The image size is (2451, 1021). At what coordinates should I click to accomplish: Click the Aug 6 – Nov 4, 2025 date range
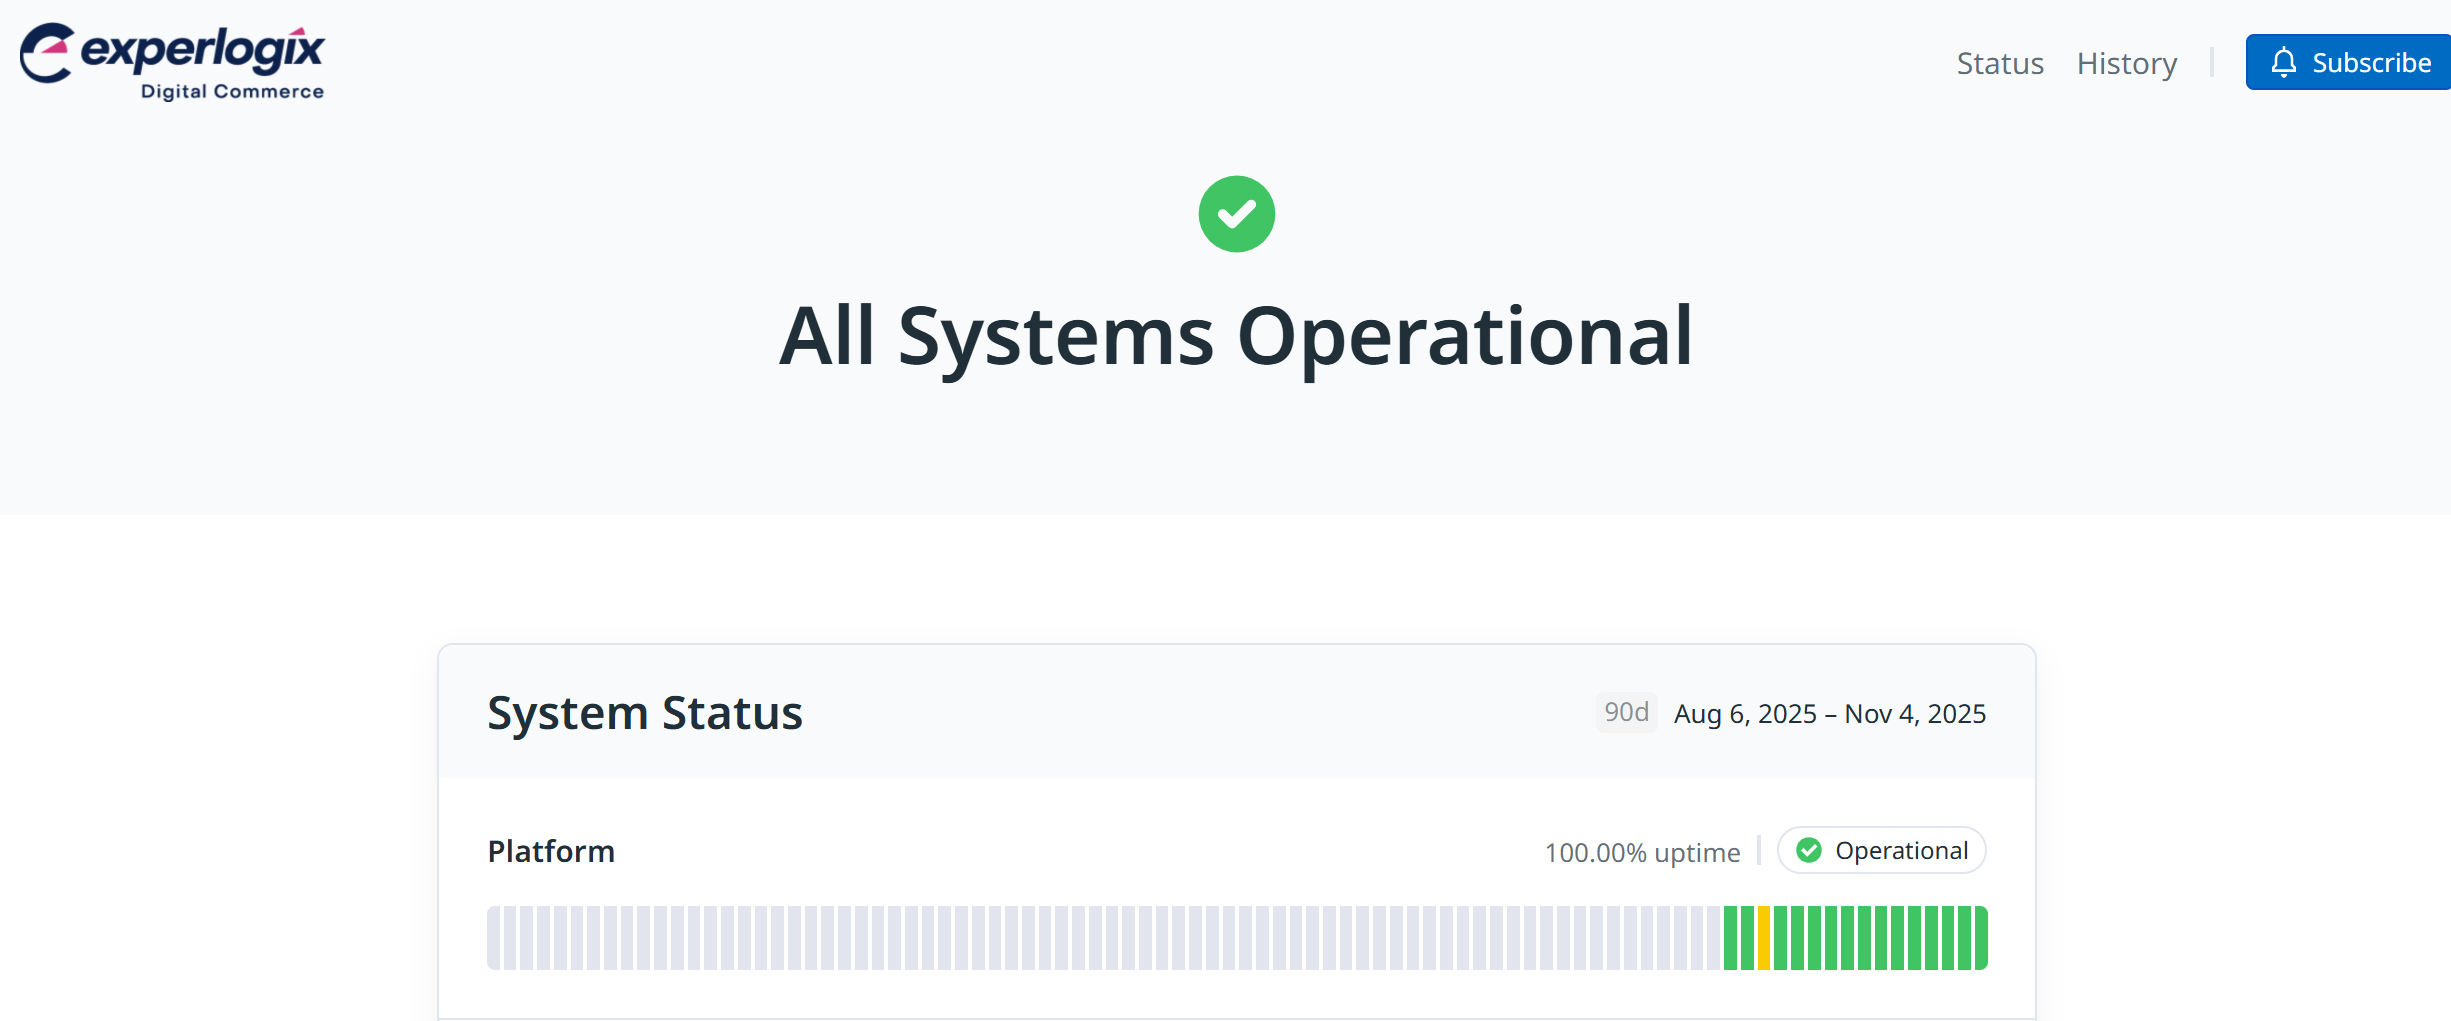[x=1829, y=714]
